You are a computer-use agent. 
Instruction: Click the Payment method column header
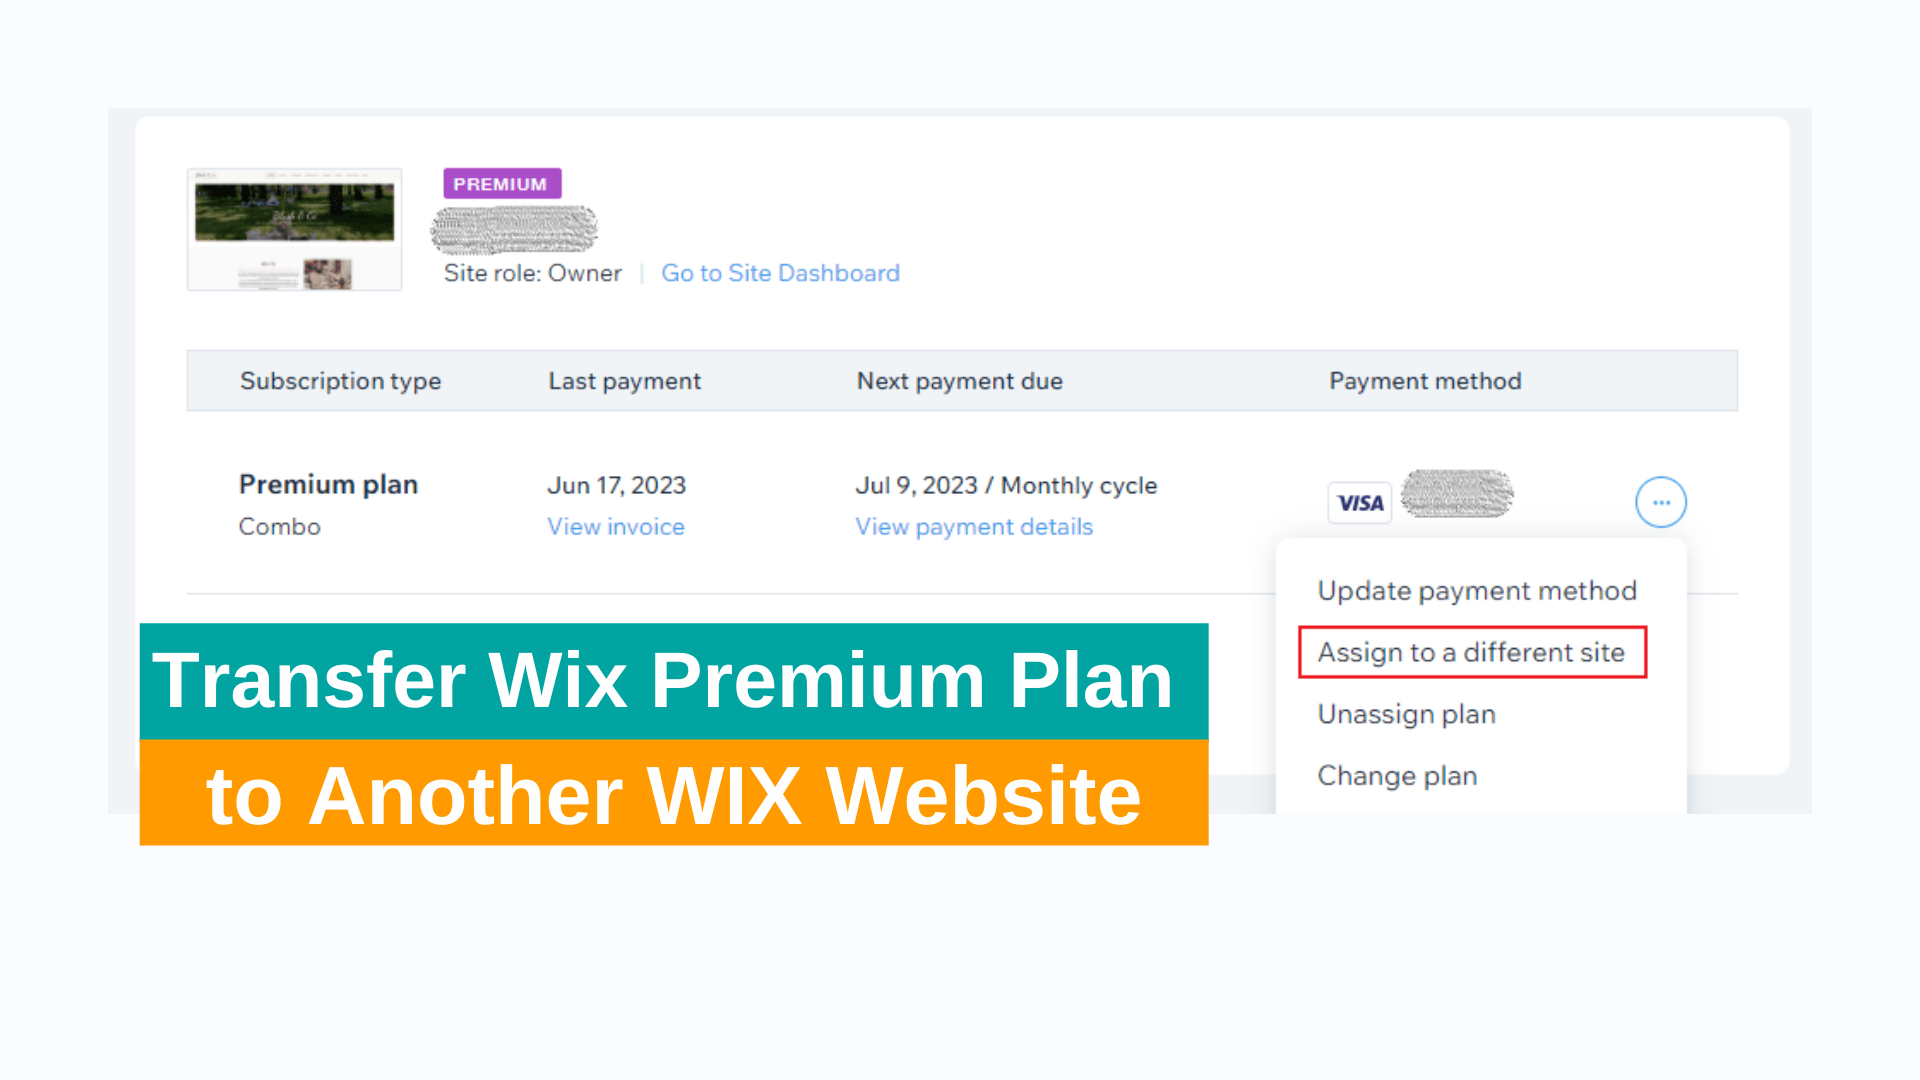pyautogui.click(x=1425, y=381)
